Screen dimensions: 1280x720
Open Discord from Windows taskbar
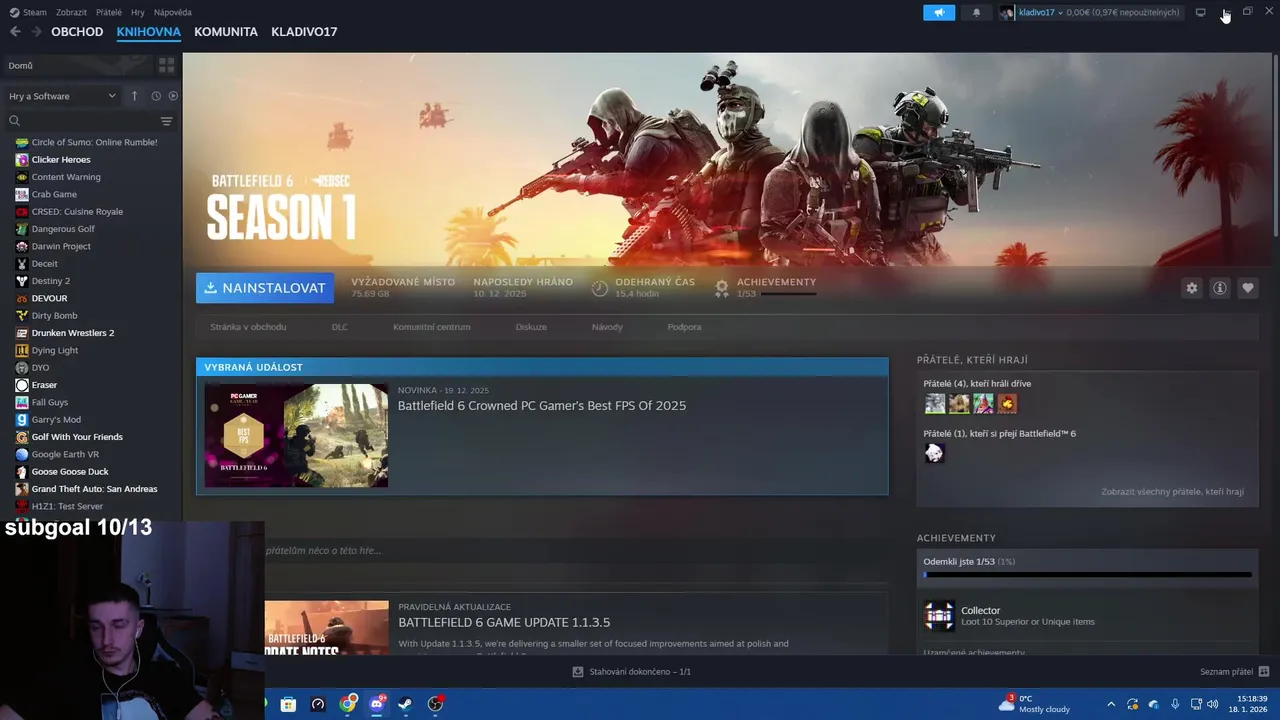[x=377, y=704]
